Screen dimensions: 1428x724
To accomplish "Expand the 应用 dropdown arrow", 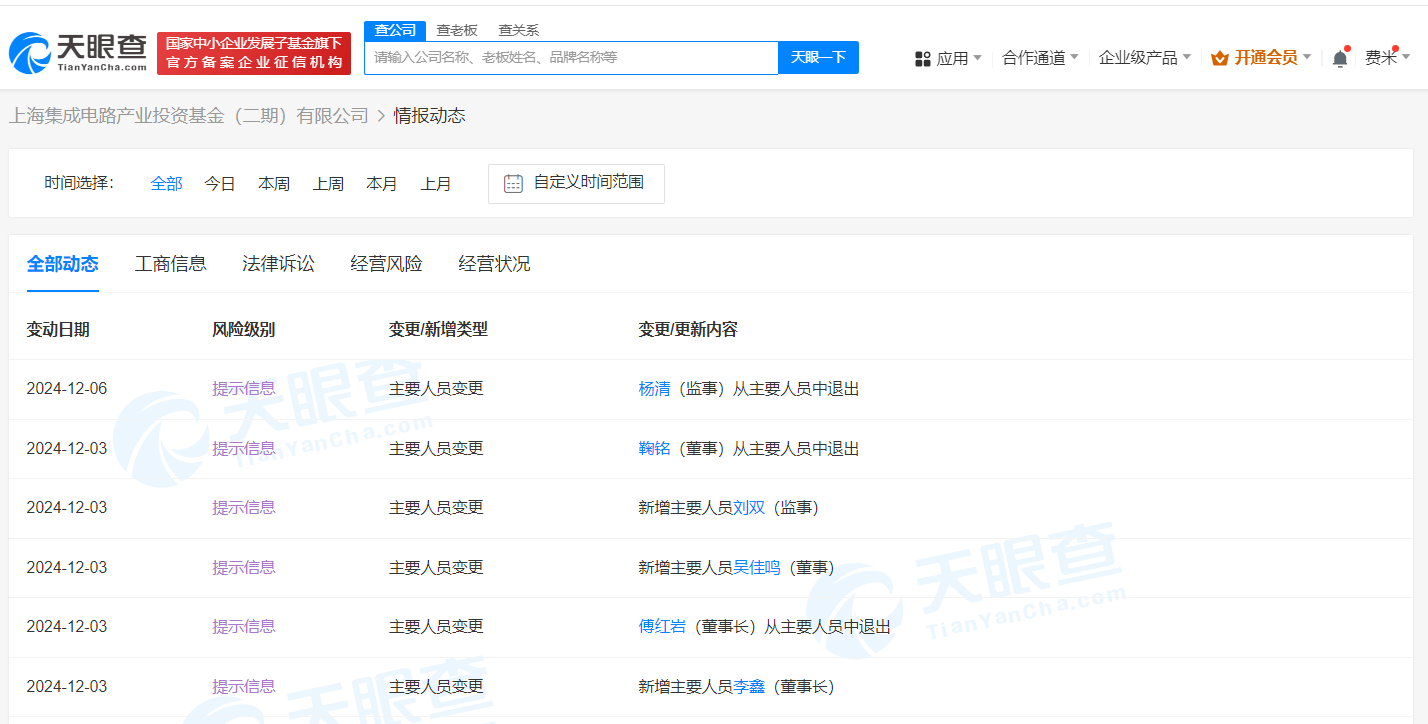I will point(977,57).
